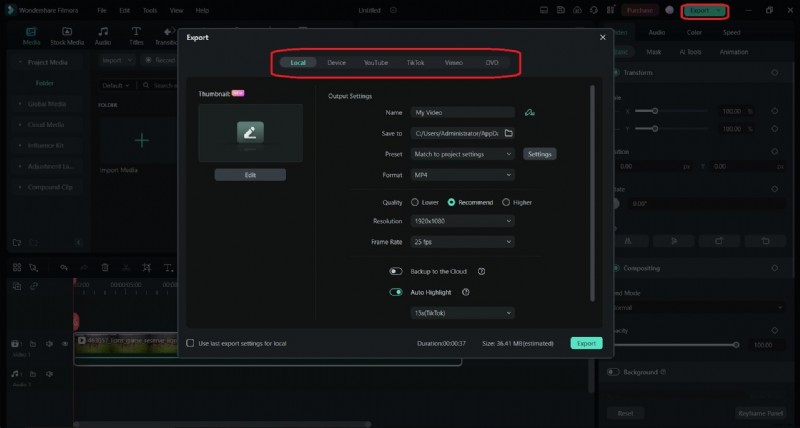Switch to the YouTube export tab
Image resolution: width=800 pixels, height=428 pixels.
pos(376,63)
